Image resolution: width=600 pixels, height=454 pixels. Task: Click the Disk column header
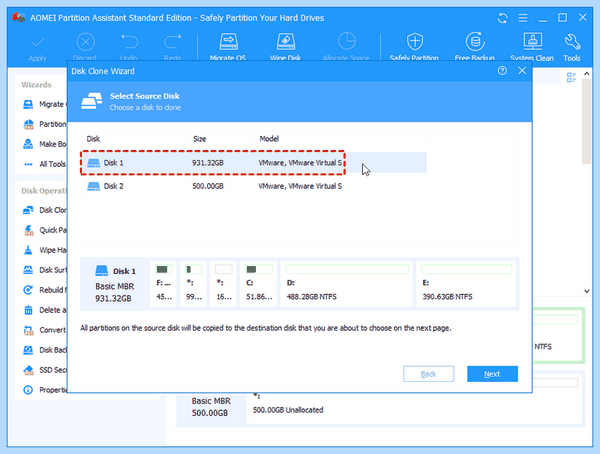click(x=93, y=139)
